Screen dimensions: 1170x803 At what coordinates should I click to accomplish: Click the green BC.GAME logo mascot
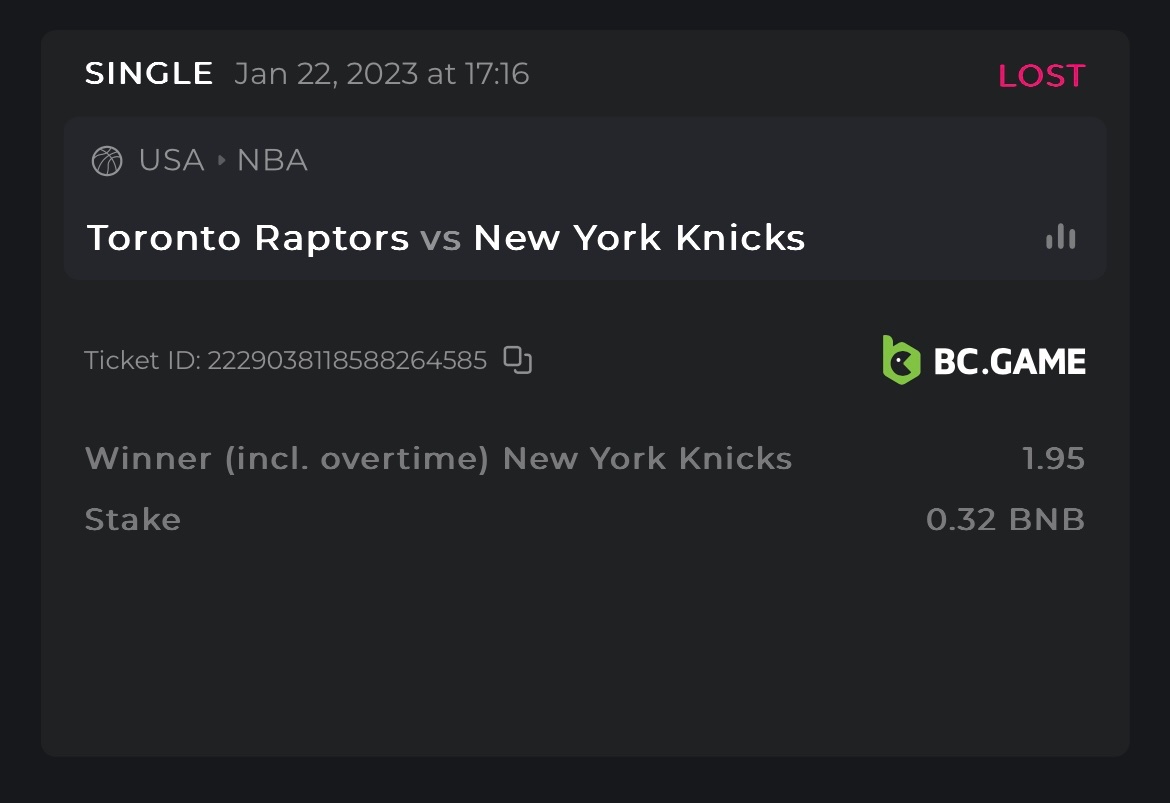point(900,360)
